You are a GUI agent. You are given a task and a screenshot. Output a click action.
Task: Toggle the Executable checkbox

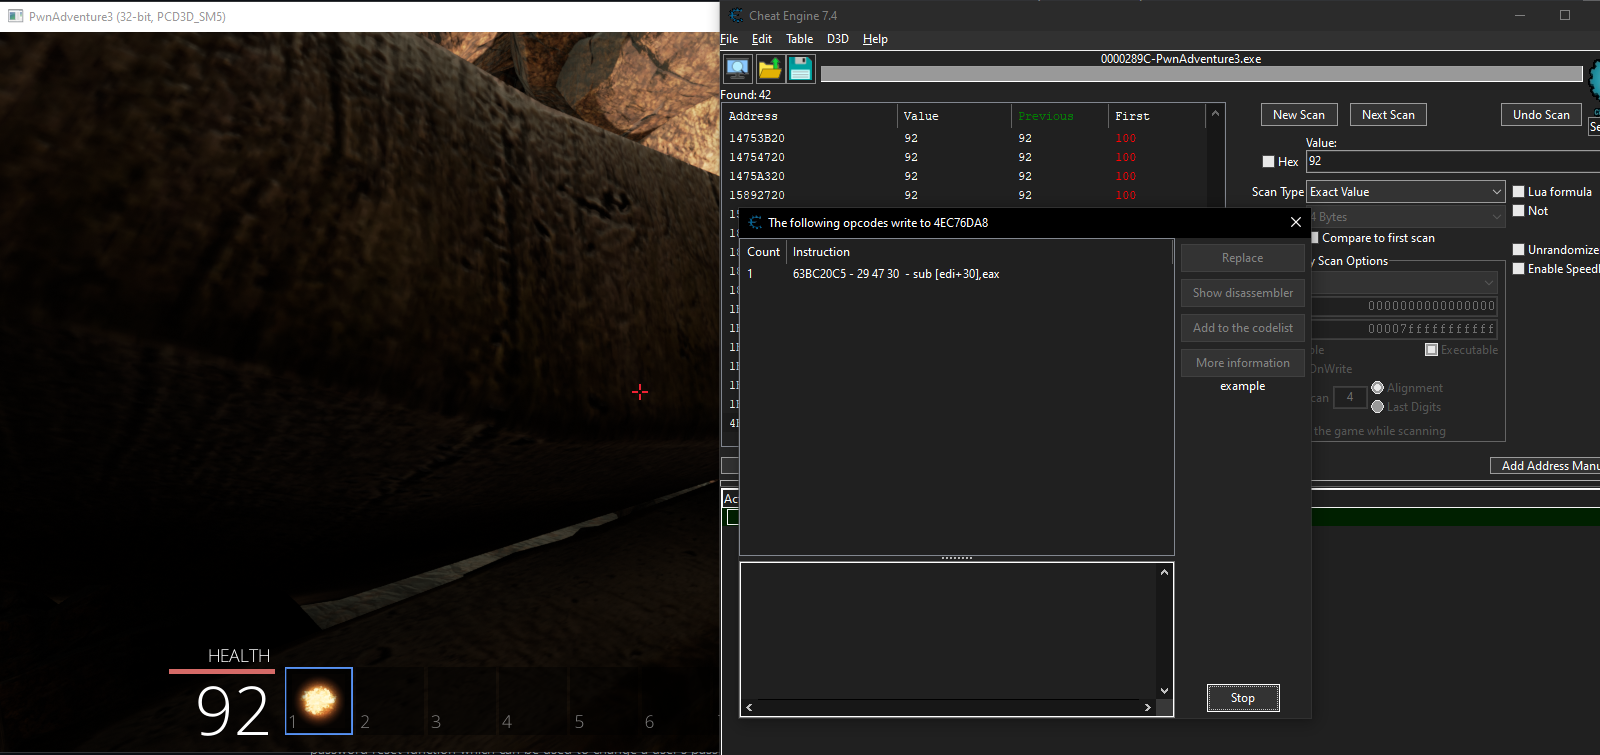[x=1431, y=350]
